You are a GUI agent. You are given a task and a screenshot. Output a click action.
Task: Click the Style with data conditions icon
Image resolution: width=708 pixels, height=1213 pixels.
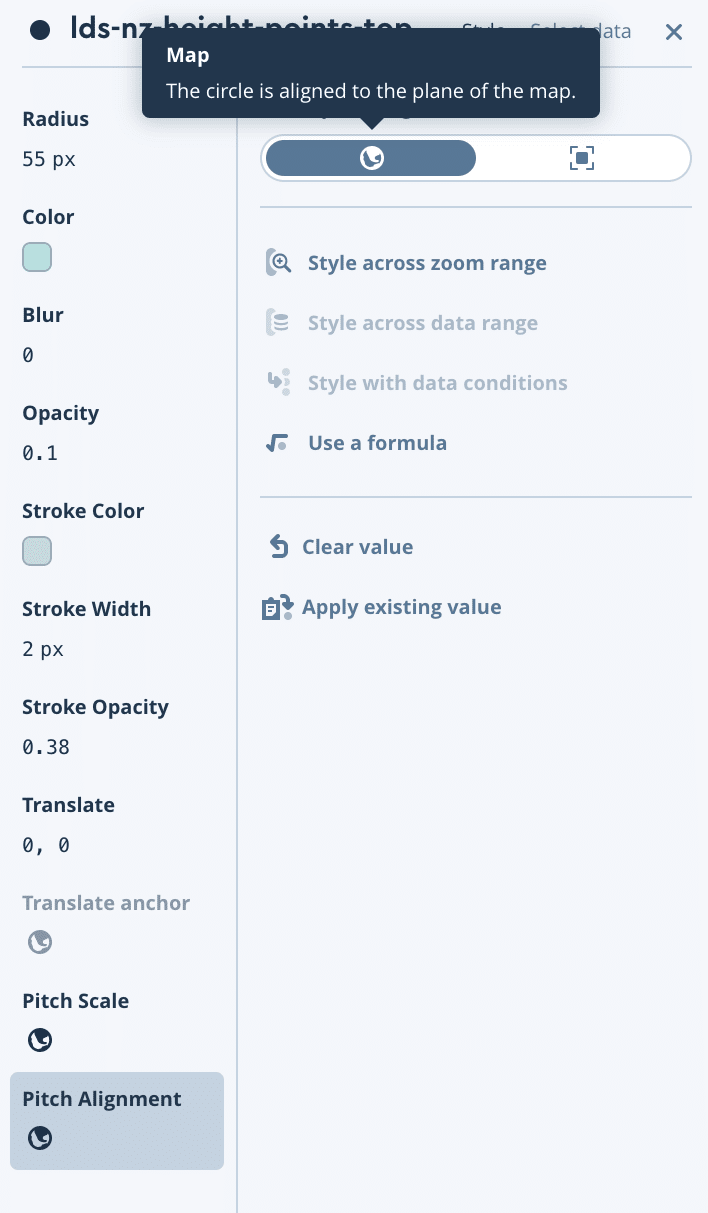[278, 383]
